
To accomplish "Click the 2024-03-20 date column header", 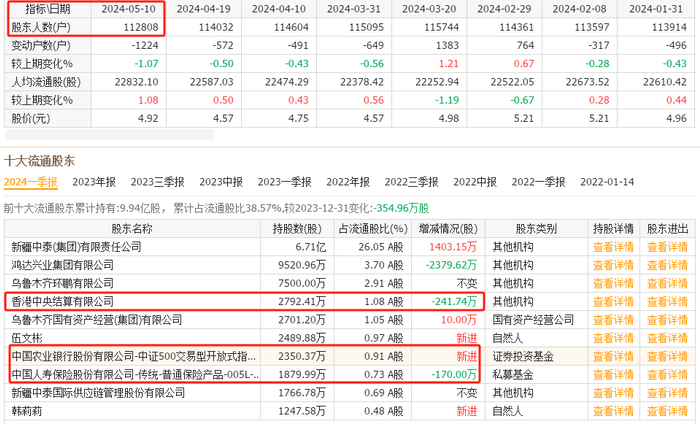I will [x=429, y=9].
